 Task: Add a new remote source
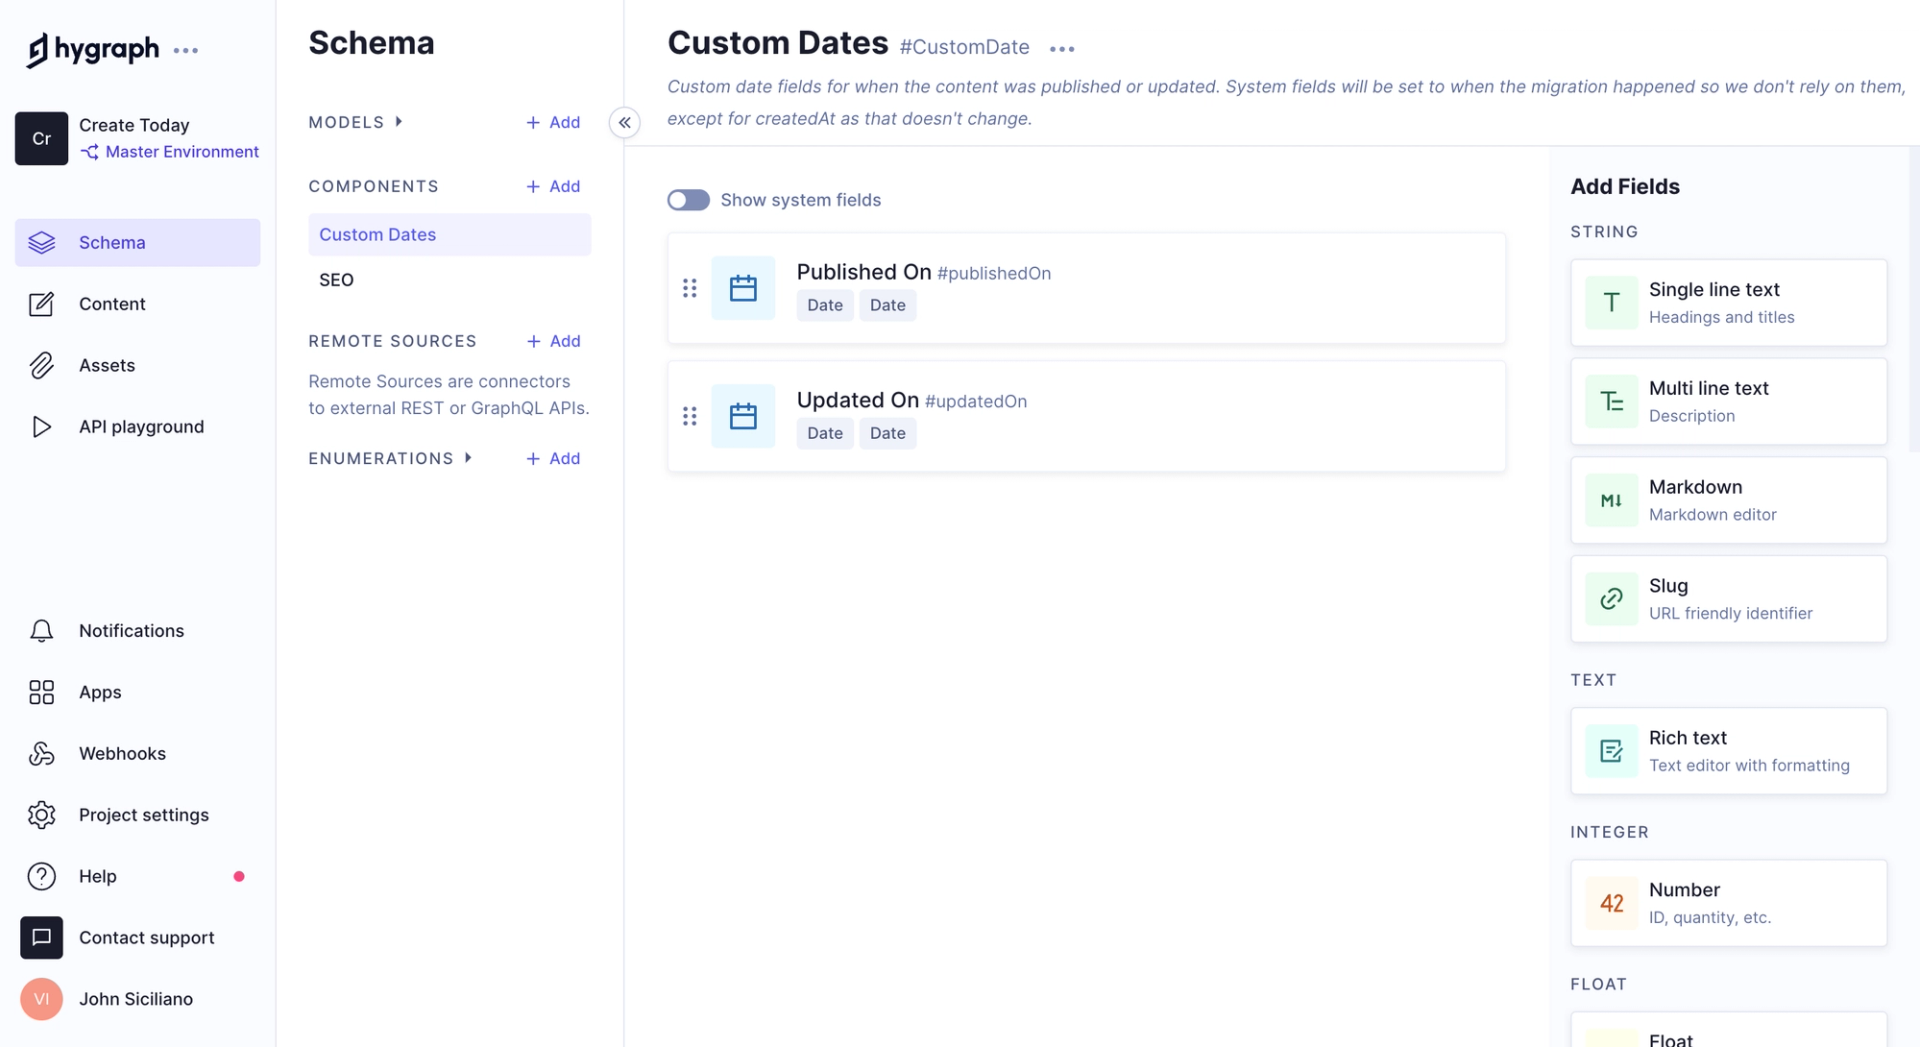pyautogui.click(x=553, y=341)
